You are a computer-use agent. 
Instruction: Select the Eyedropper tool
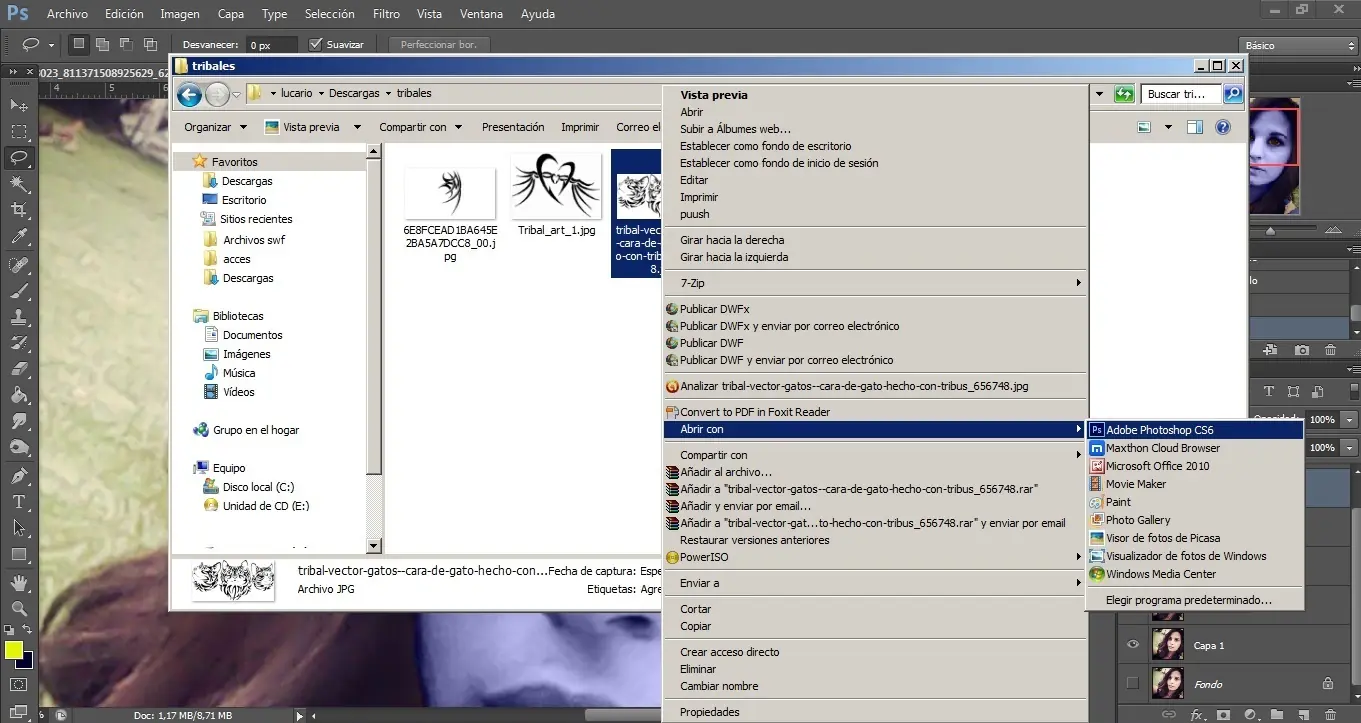click(x=19, y=236)
